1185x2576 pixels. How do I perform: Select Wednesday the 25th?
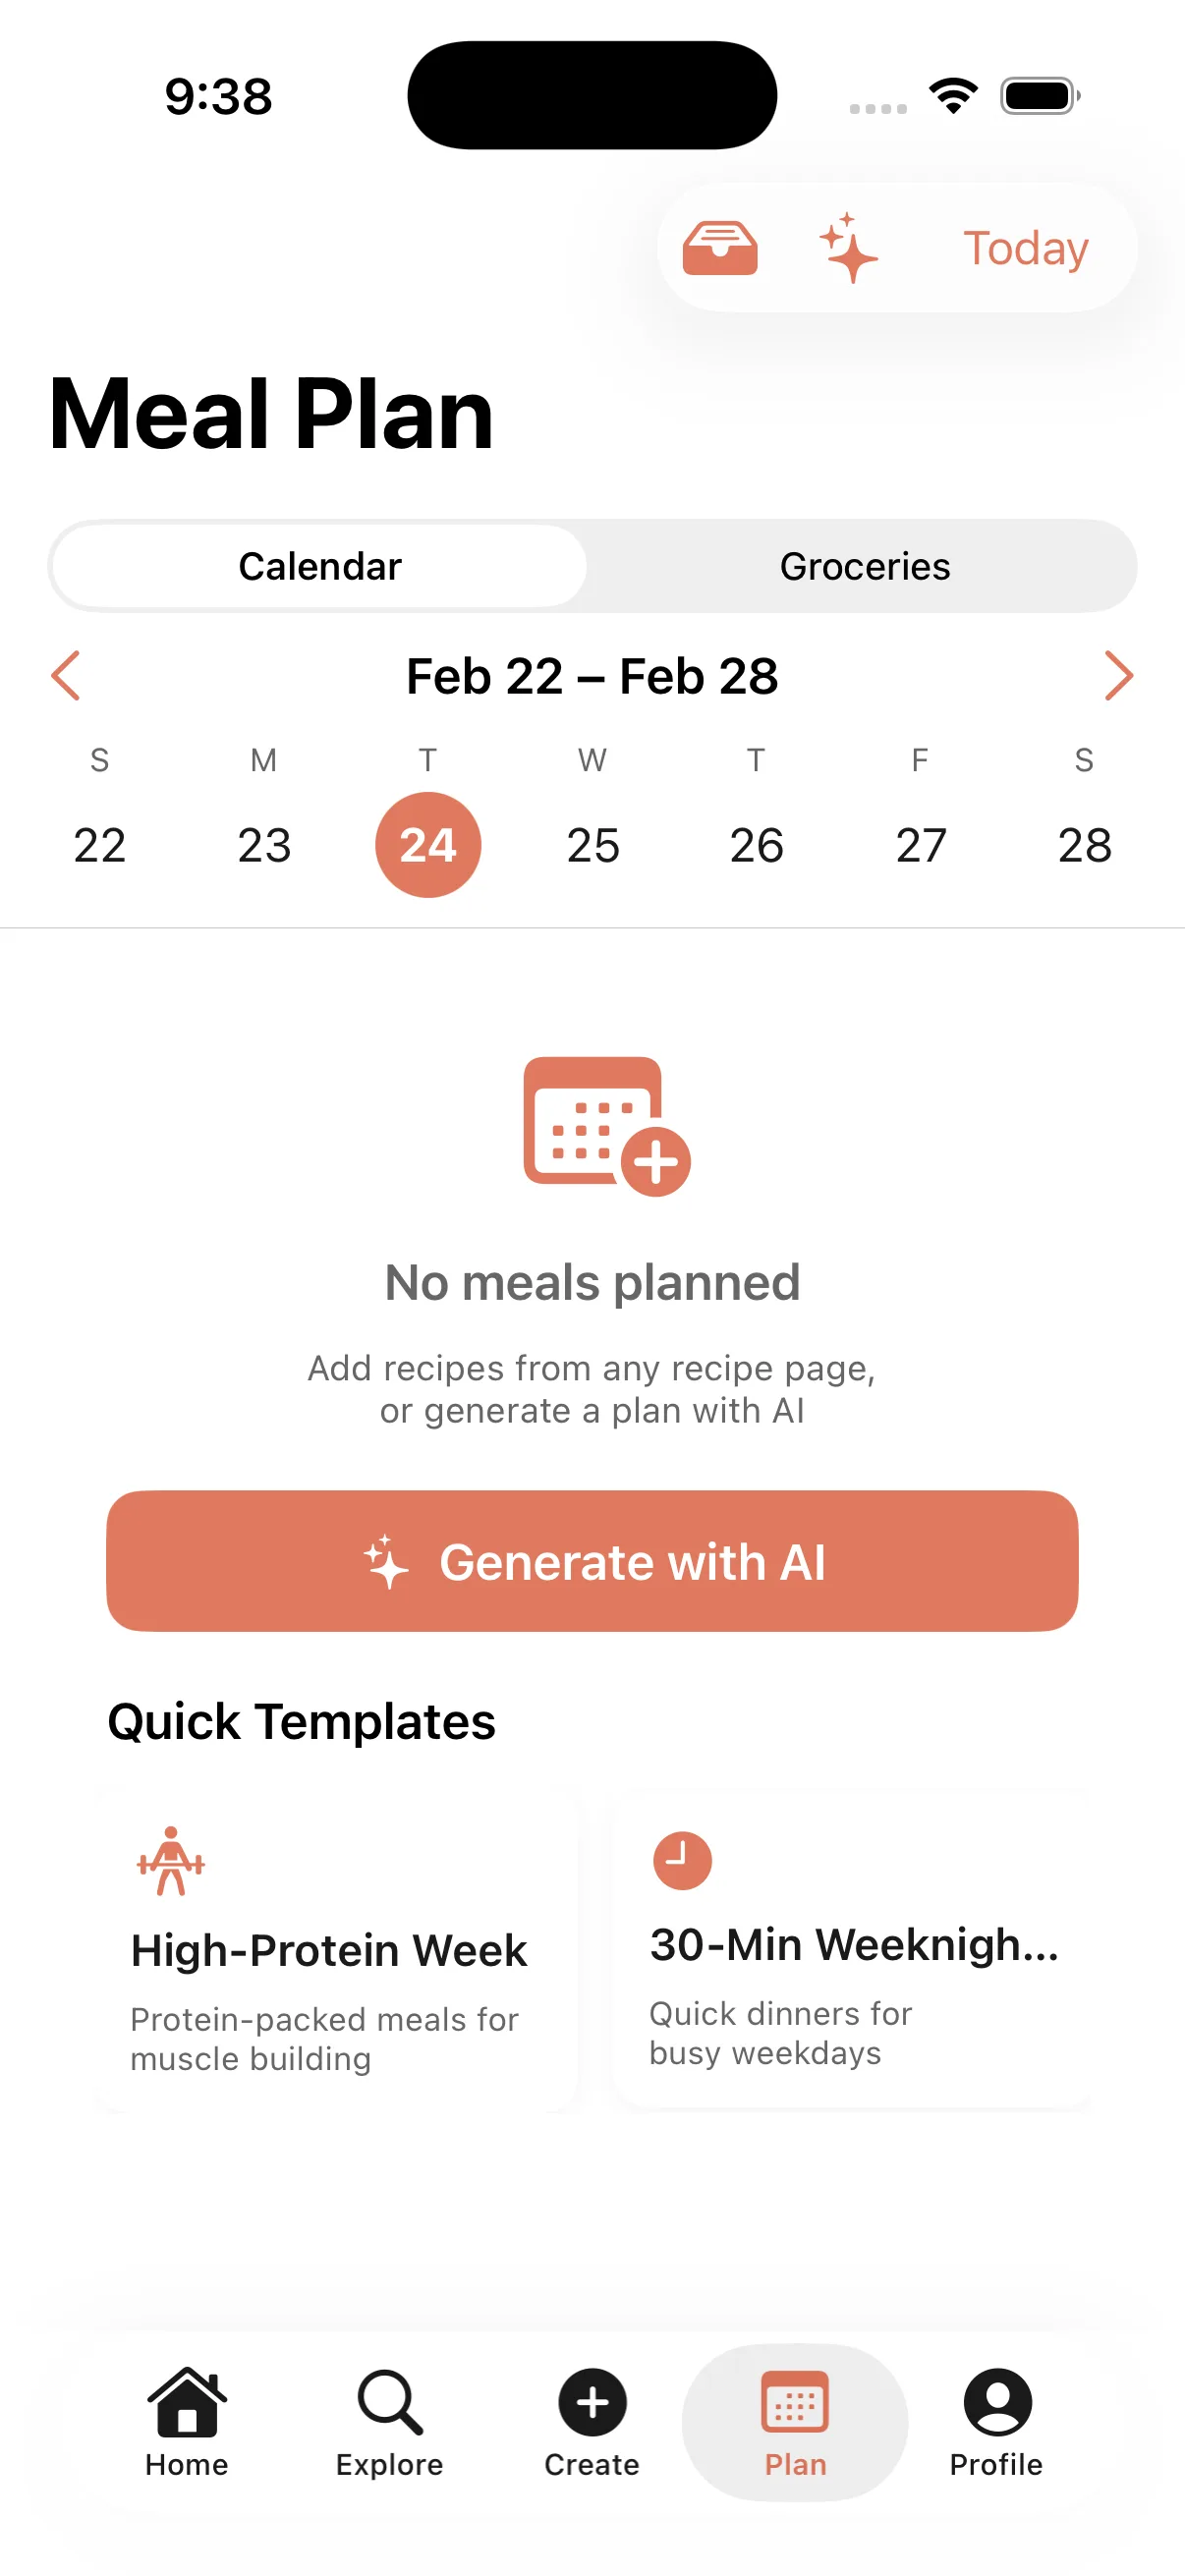point(592,844)
